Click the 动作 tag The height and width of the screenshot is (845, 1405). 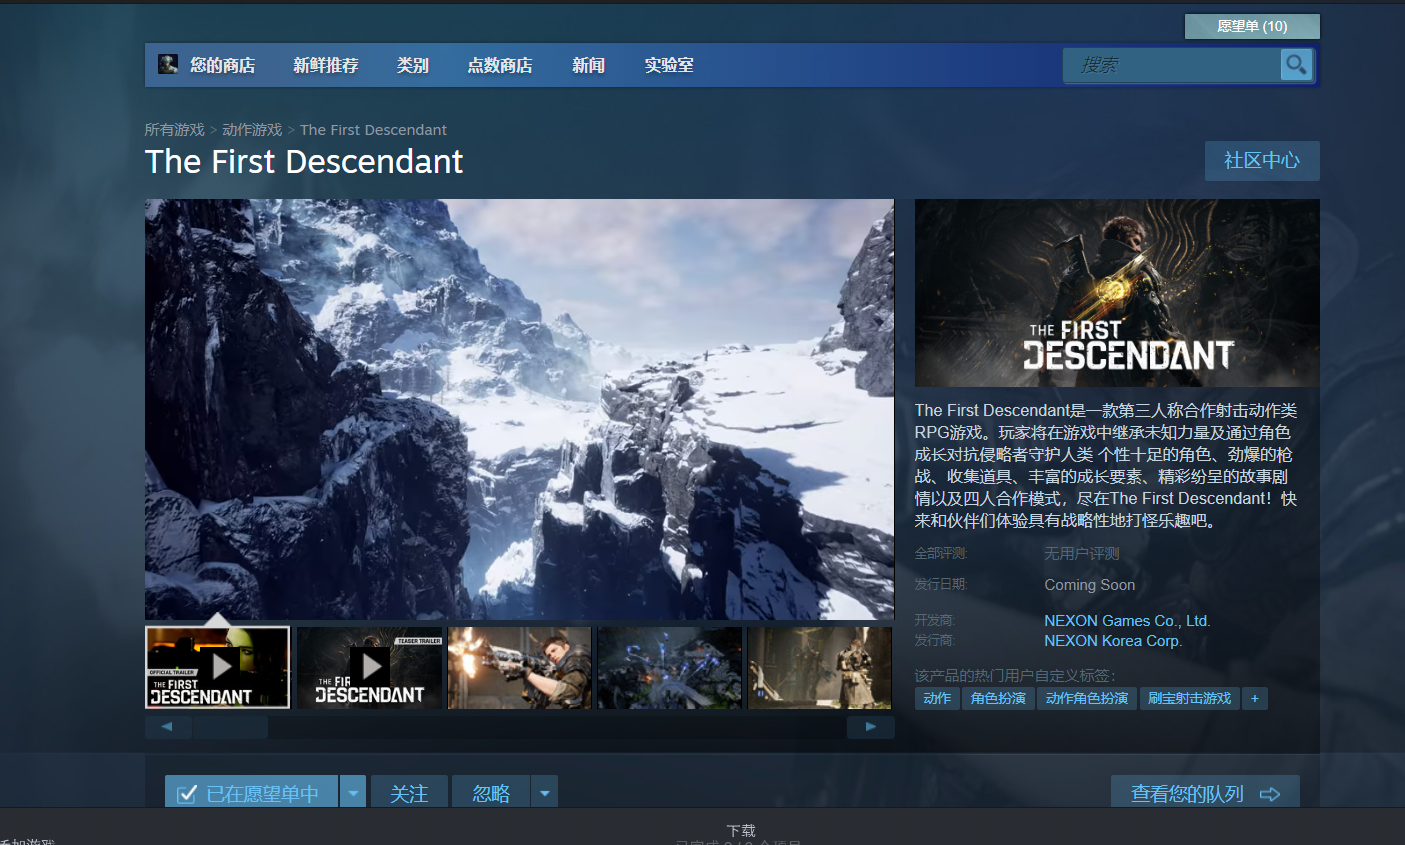[937, 698]
